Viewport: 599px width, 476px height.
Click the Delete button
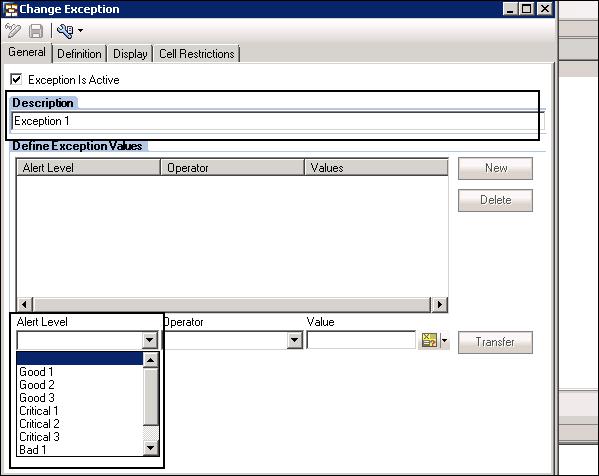point(495,200)
